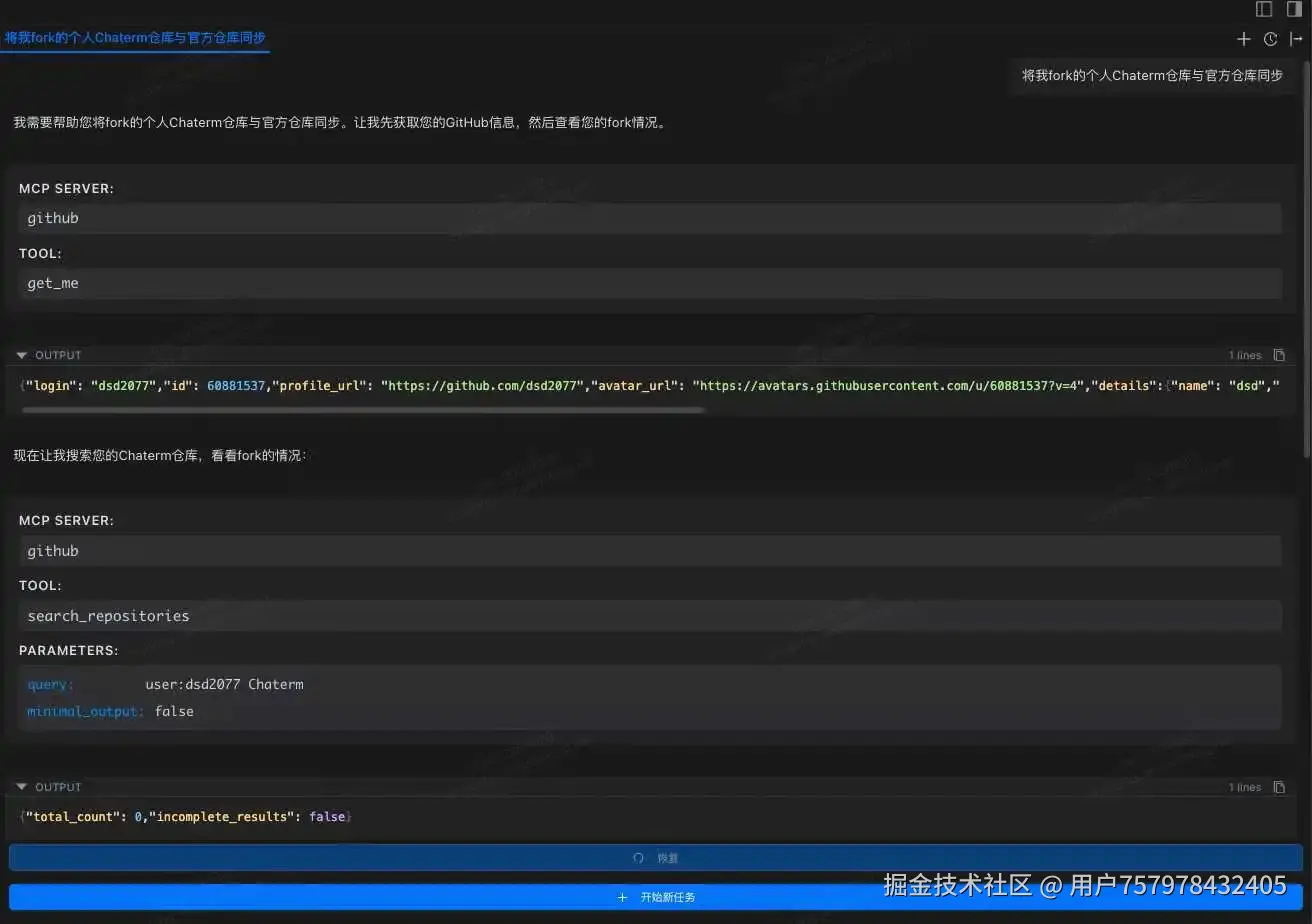Toggle the right sidebar layout icon
This screenshot has width=1312, height=924.
(x=1295, y=9)
